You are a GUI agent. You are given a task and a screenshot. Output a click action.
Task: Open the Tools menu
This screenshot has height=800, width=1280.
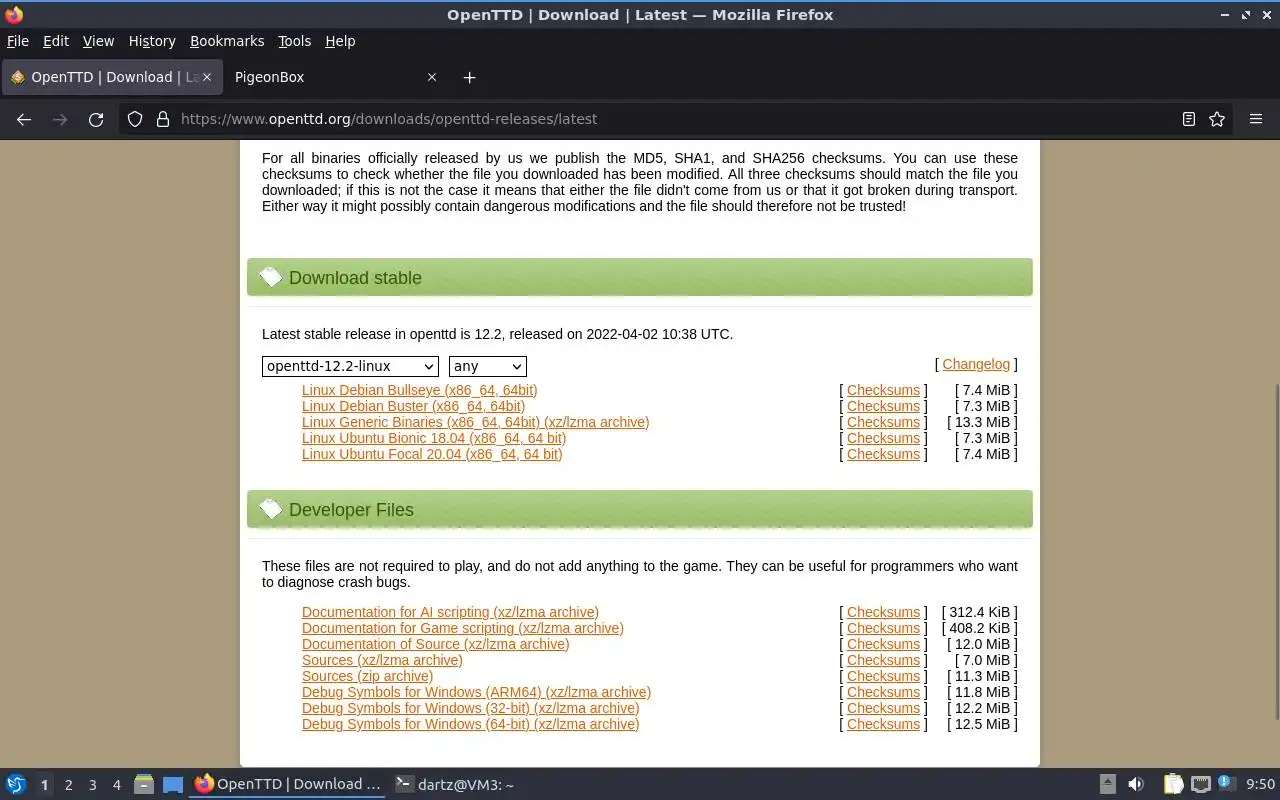click(294, 41)
